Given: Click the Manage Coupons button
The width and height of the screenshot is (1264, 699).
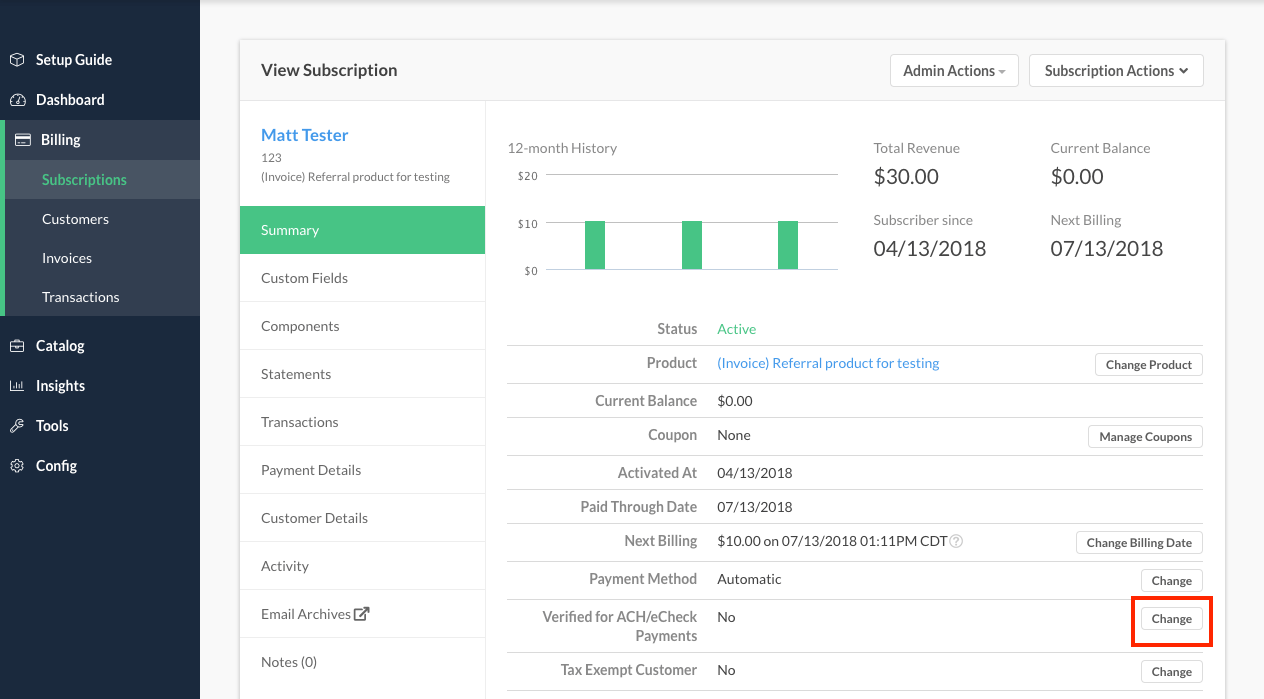Looking at the screenshot, I should coord(1146,437).
